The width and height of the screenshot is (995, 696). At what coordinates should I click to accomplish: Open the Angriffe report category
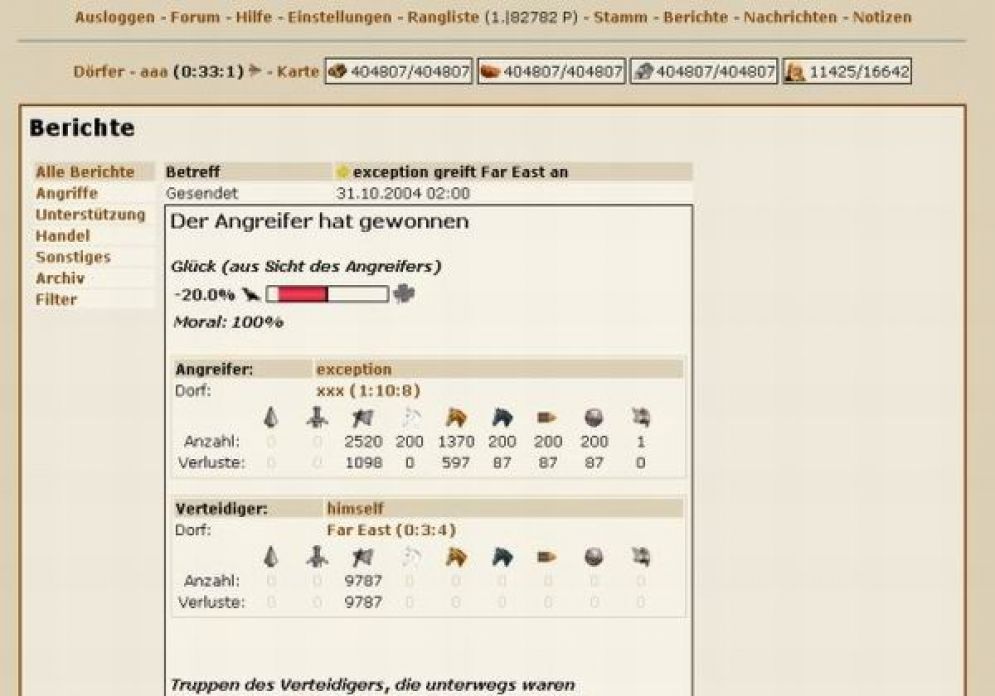coord(67,193)
